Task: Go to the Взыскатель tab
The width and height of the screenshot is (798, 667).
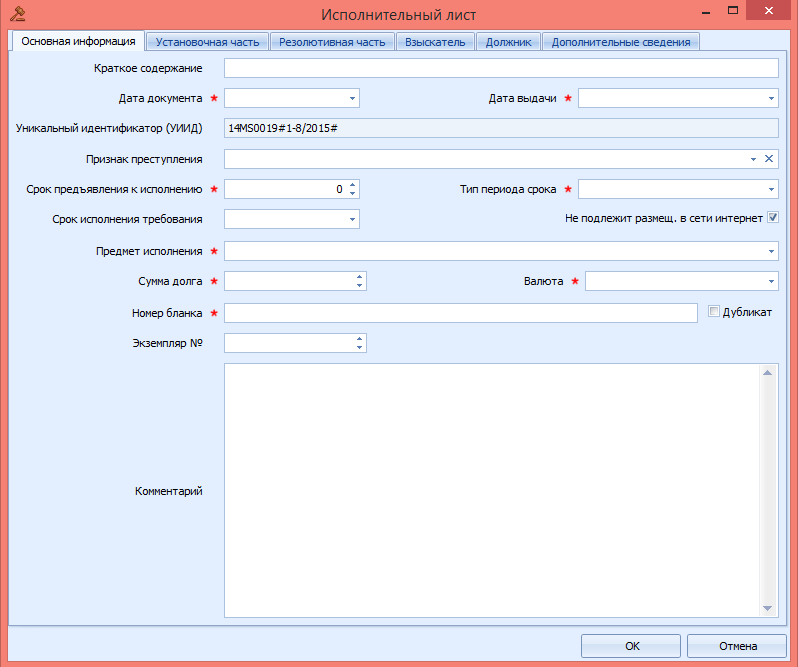Action: [435, 42]
